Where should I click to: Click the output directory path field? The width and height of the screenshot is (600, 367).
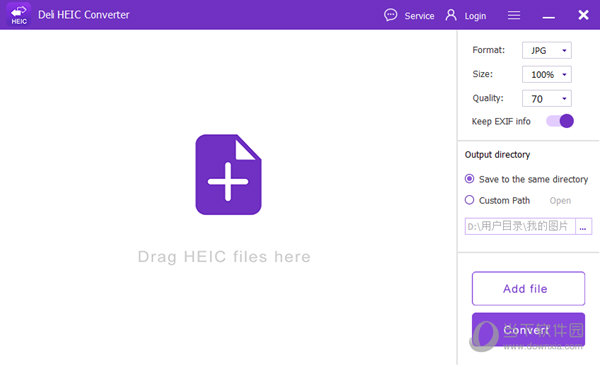tap(520, 226)
